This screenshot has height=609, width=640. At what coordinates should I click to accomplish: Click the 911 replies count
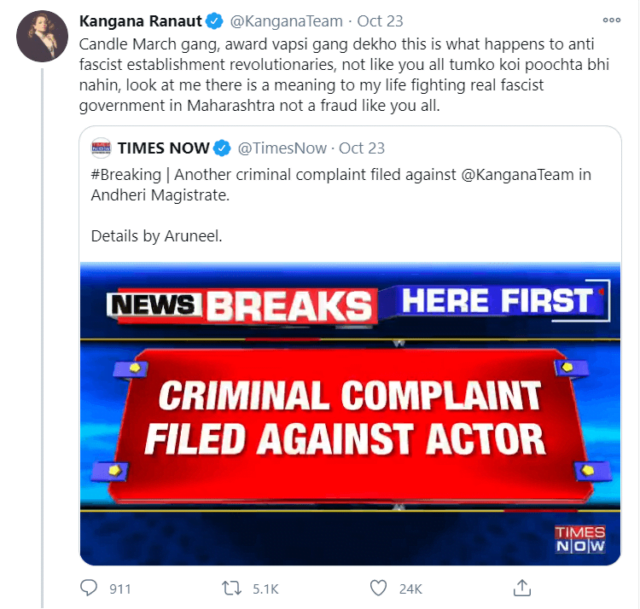(x=119, y=589)
